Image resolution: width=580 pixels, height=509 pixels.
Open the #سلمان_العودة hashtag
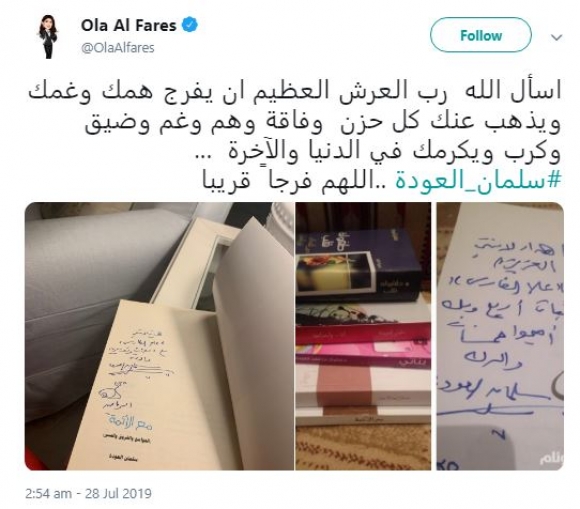tap(478, 181)
